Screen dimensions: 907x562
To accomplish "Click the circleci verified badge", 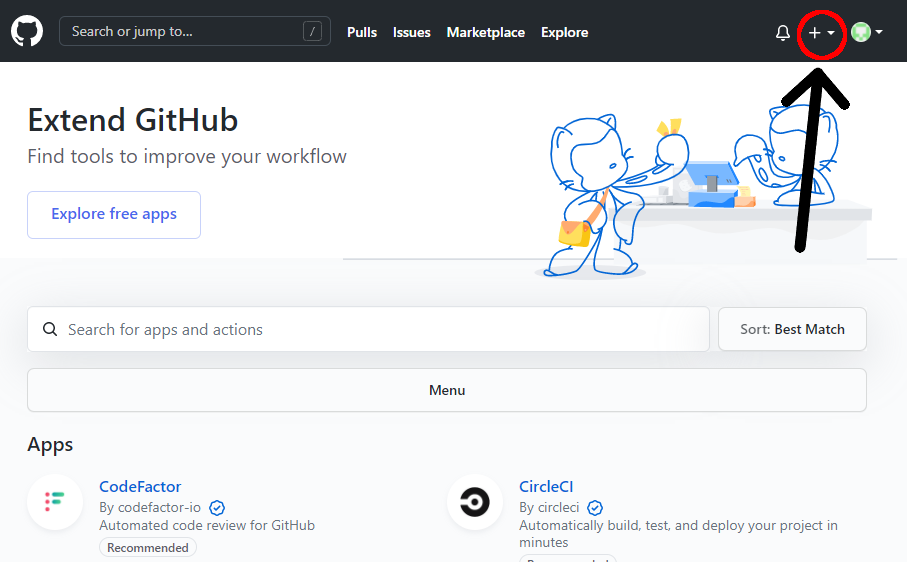I will click(595, 508).
